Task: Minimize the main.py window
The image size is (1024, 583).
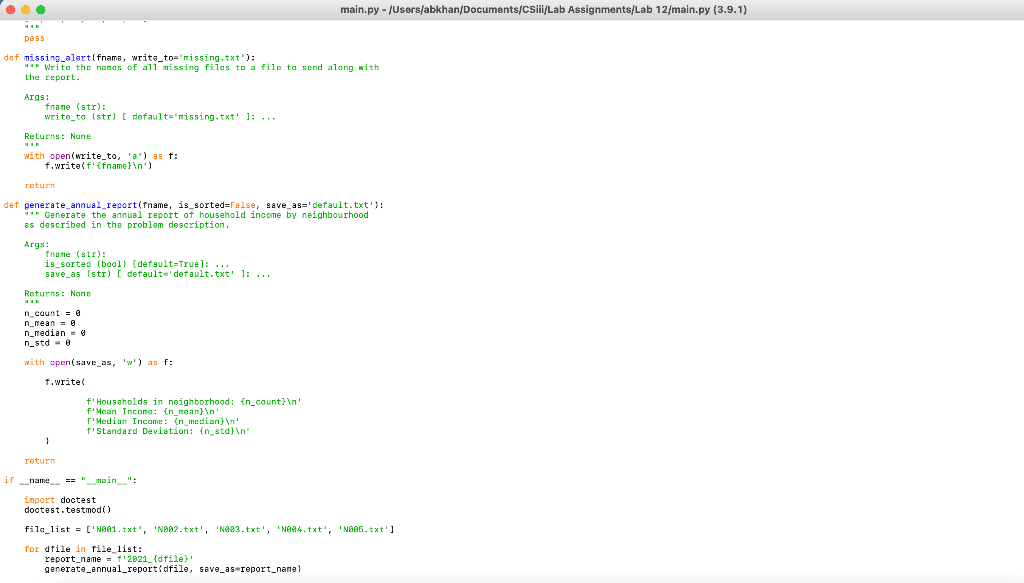Action: [x=25, y=10]
